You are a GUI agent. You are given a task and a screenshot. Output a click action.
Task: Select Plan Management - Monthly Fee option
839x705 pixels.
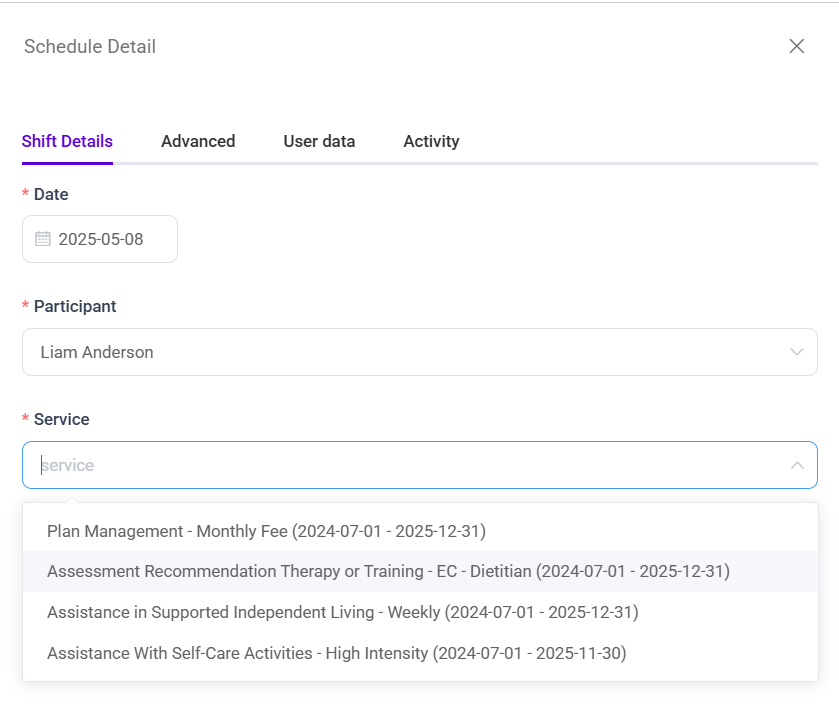pyautogui.click(x=266, y=531)
